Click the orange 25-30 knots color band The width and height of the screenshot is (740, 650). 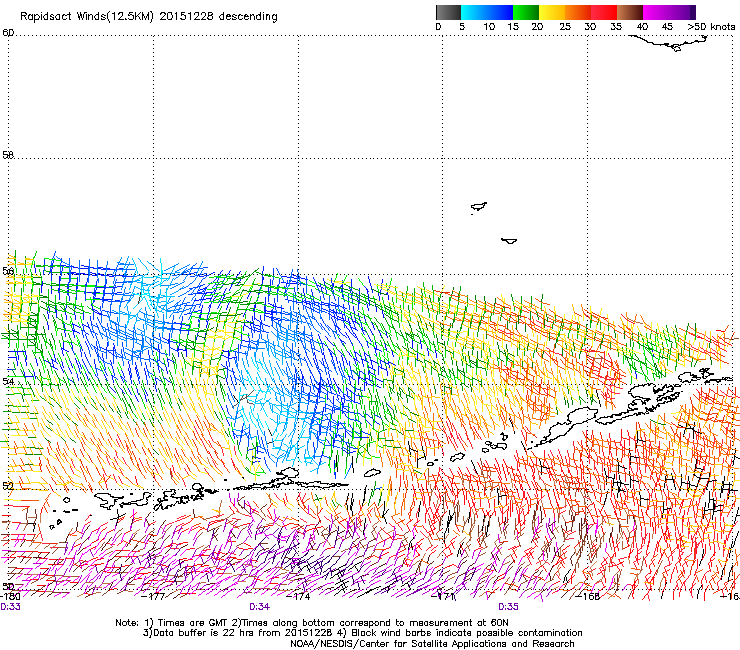(x=578, y=12)
